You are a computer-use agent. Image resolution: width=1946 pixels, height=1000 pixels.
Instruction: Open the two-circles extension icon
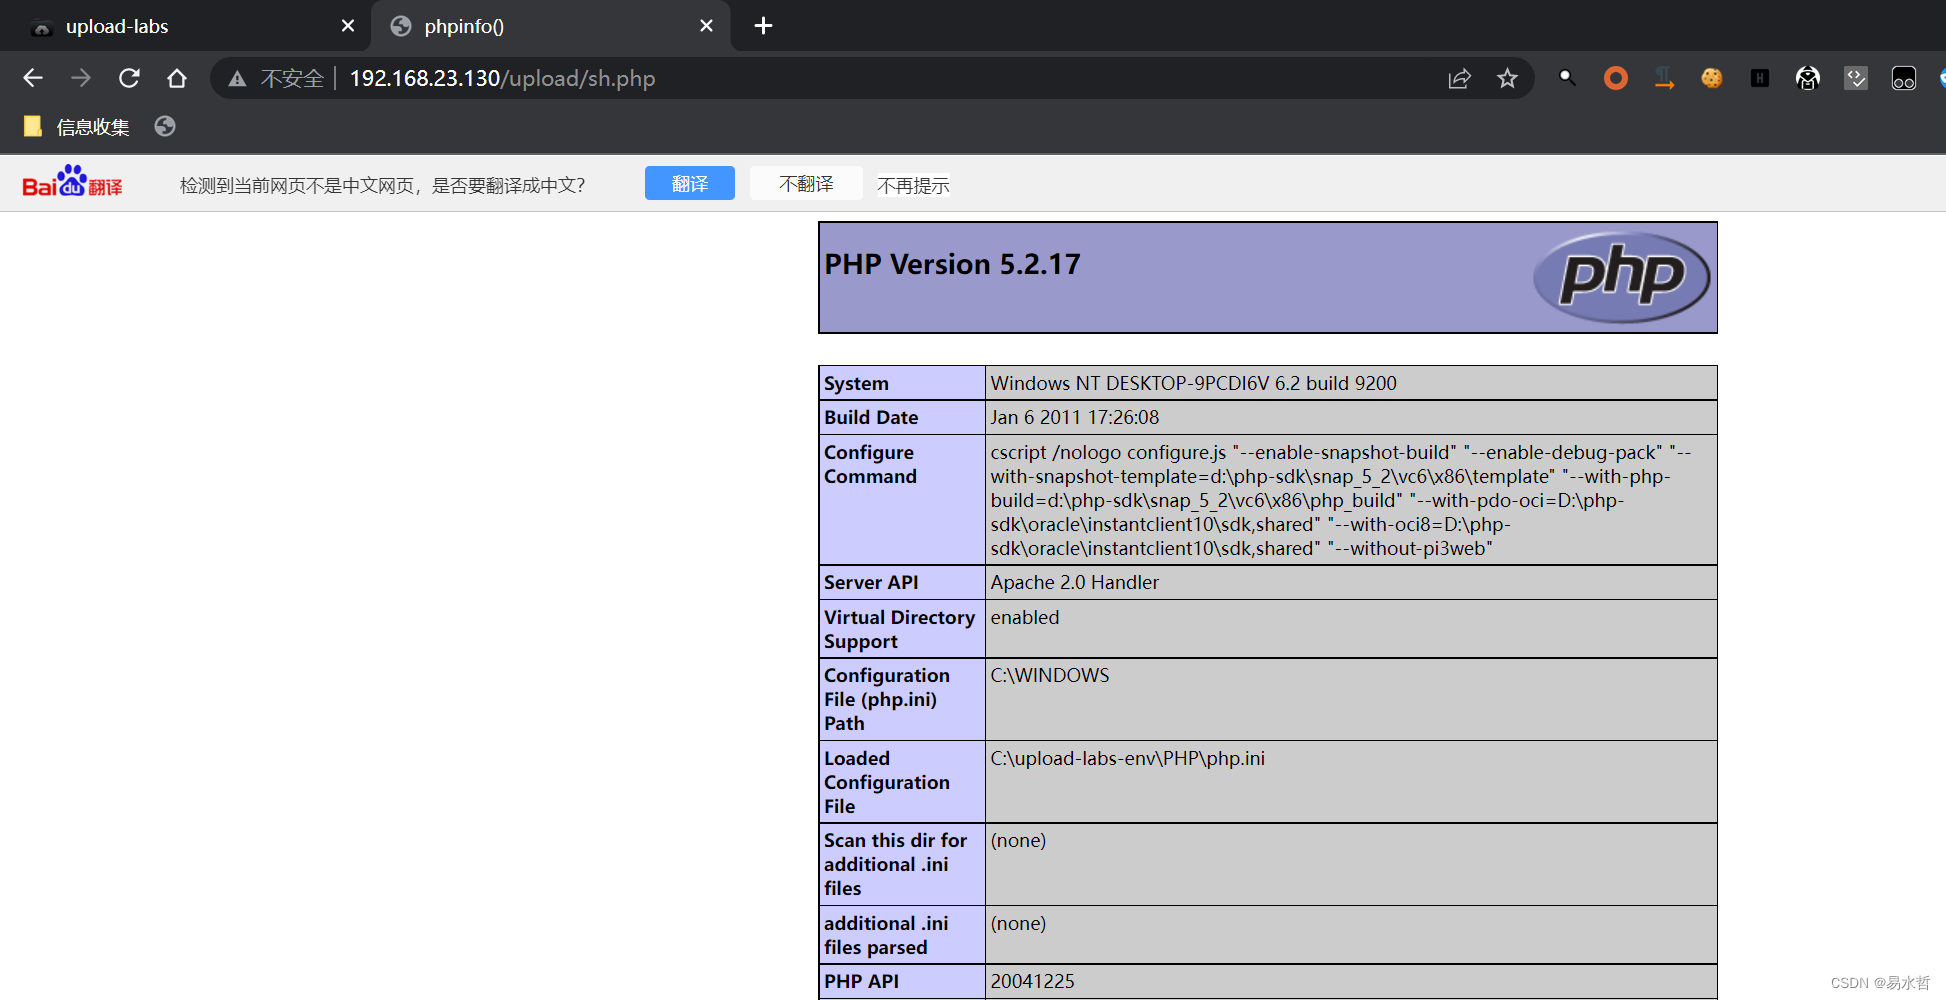[1904, 78]
